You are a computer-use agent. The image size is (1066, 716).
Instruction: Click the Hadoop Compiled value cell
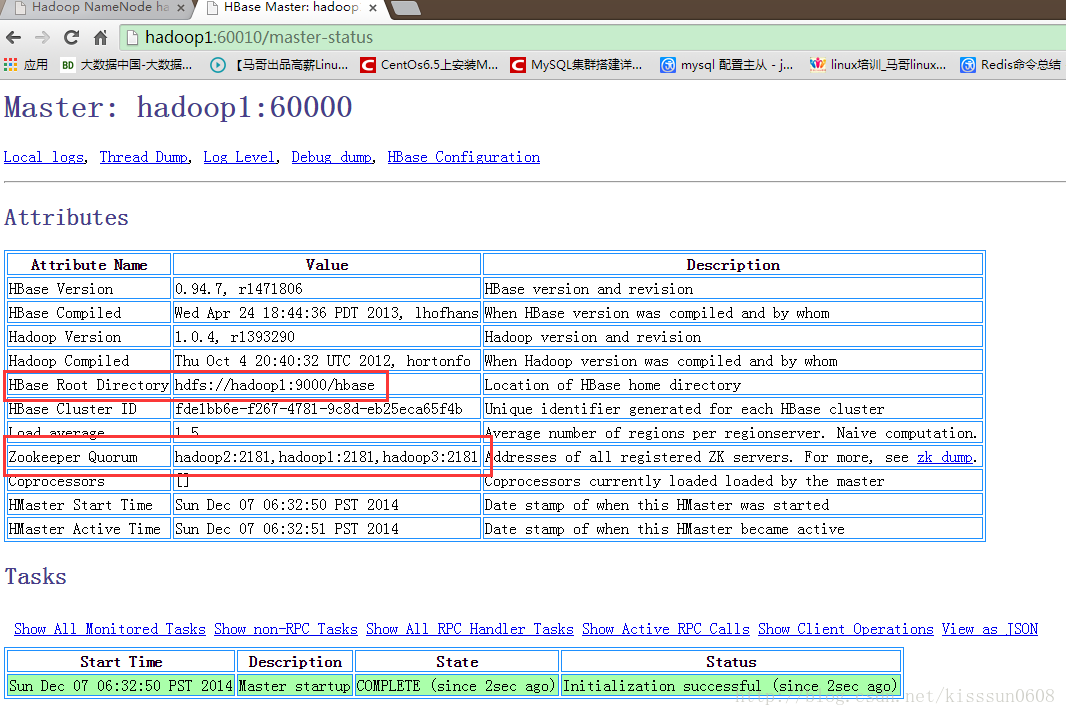[x=327, y=361]
